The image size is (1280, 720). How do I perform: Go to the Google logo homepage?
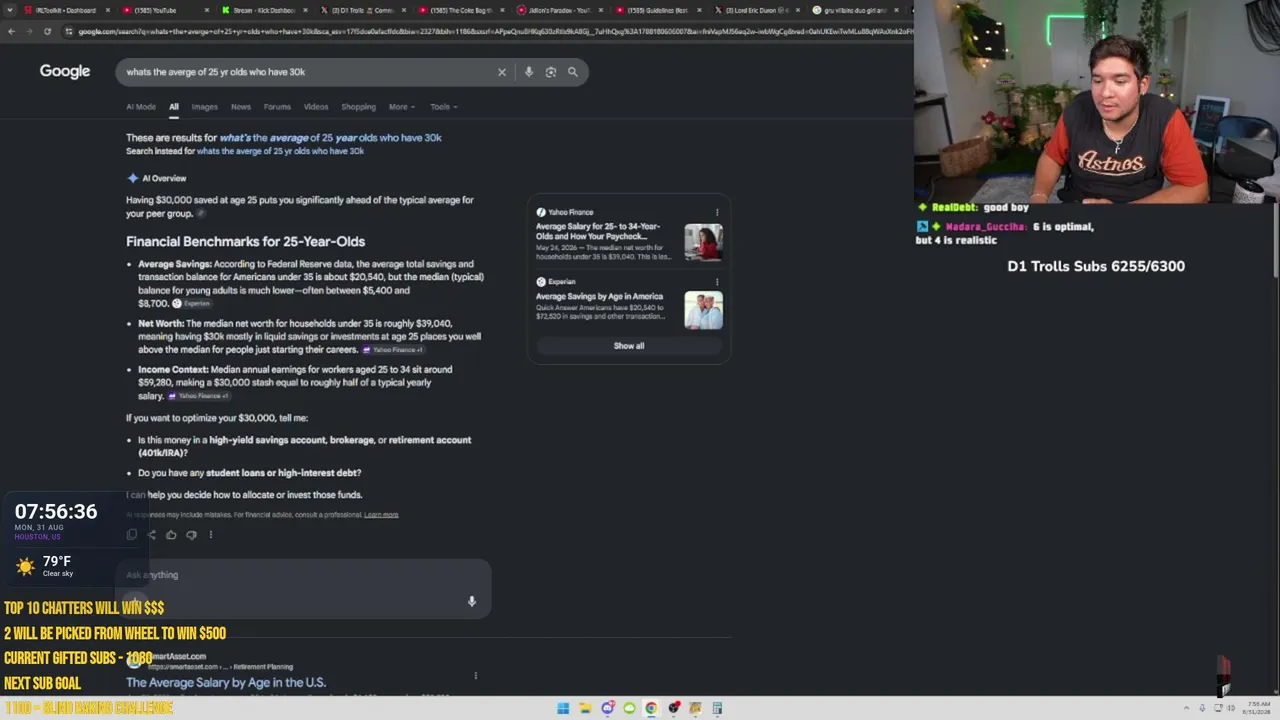[65, 71]
